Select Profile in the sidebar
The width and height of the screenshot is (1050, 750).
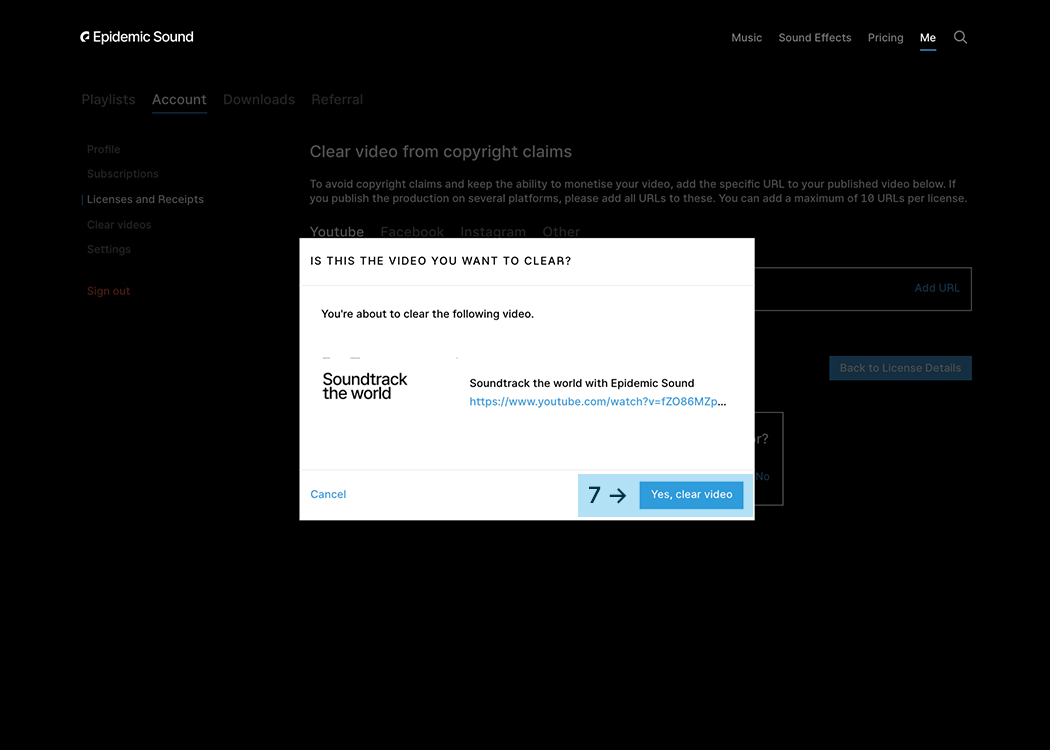[103, 150]
